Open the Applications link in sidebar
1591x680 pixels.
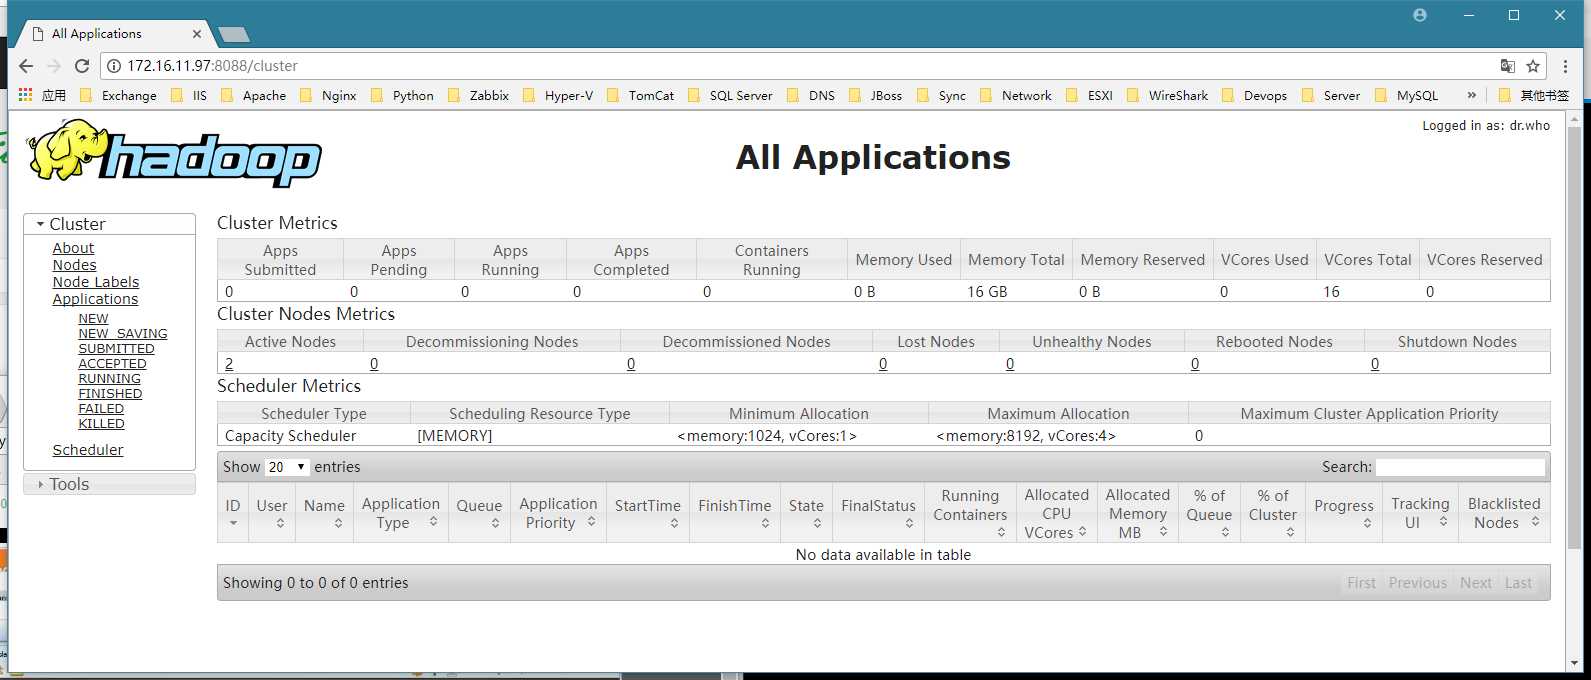[x=95, y=299]
